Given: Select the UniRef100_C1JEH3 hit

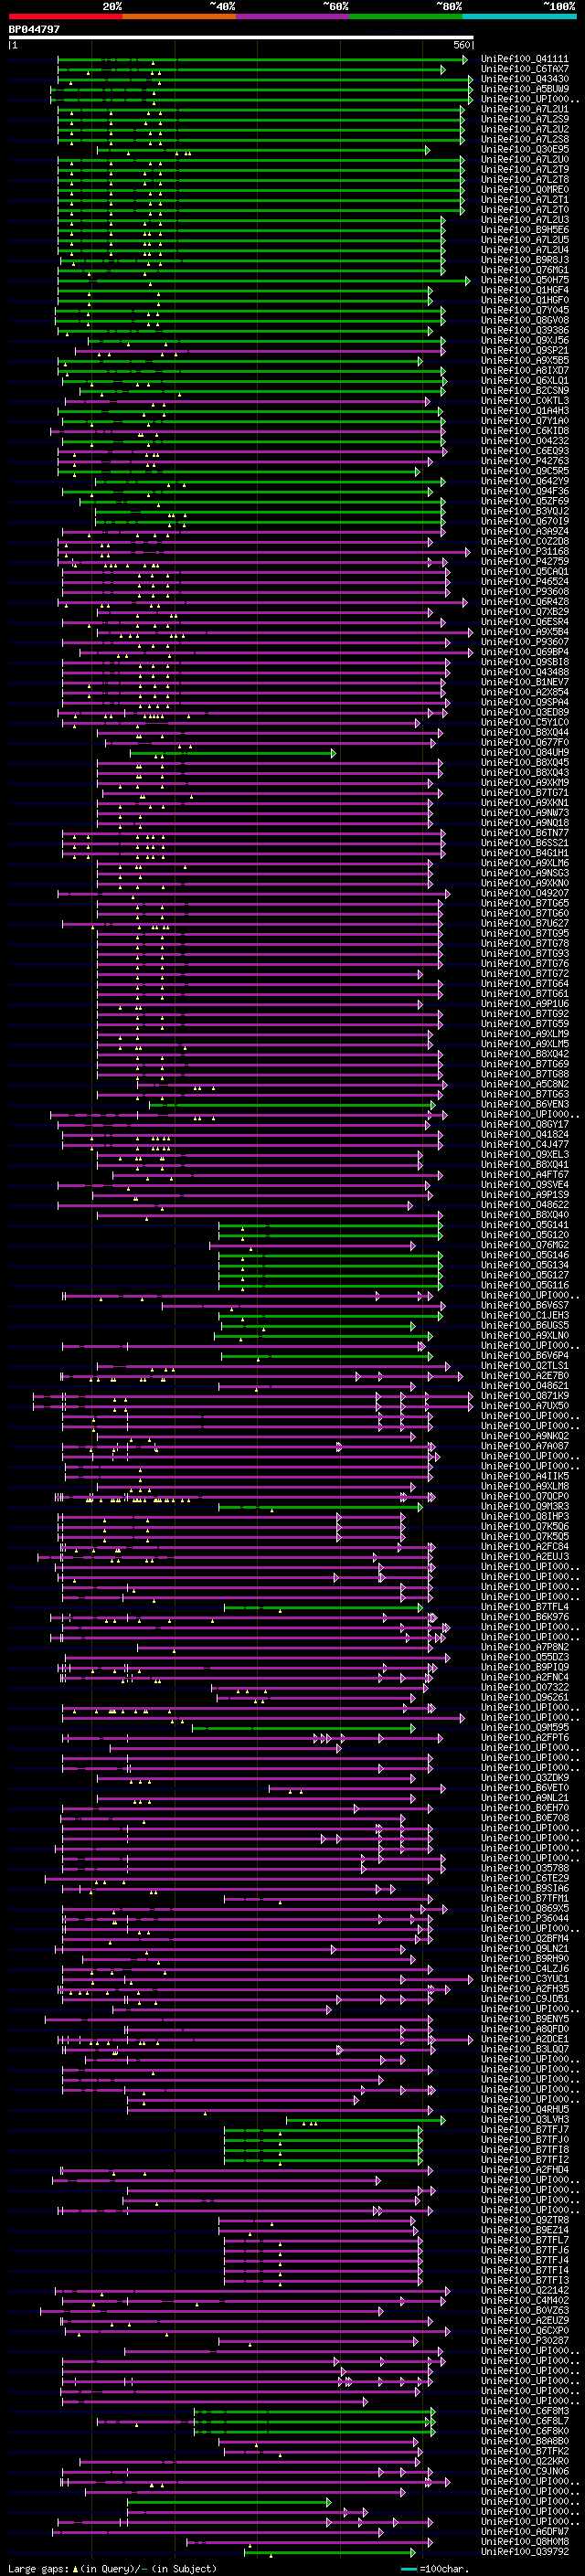Looking at the screenshot, I should click(x=525, y=1315).
